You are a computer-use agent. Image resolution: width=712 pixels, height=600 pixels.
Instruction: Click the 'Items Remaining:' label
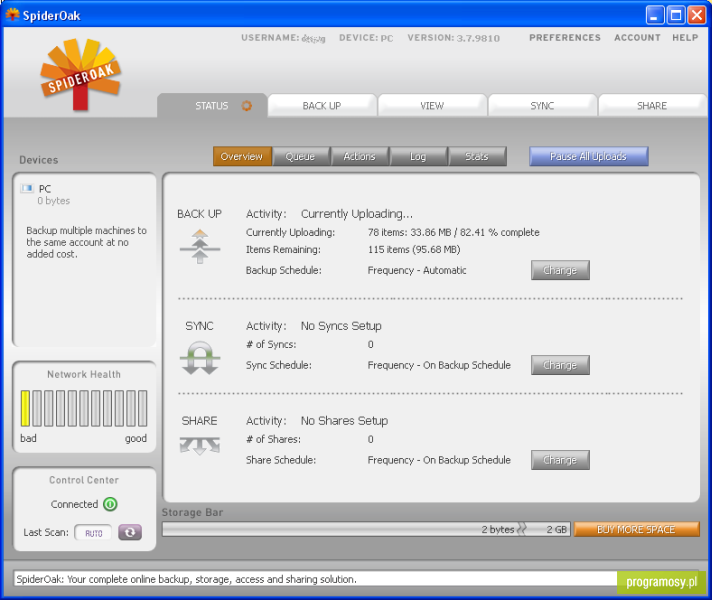(x=283, y=250)
